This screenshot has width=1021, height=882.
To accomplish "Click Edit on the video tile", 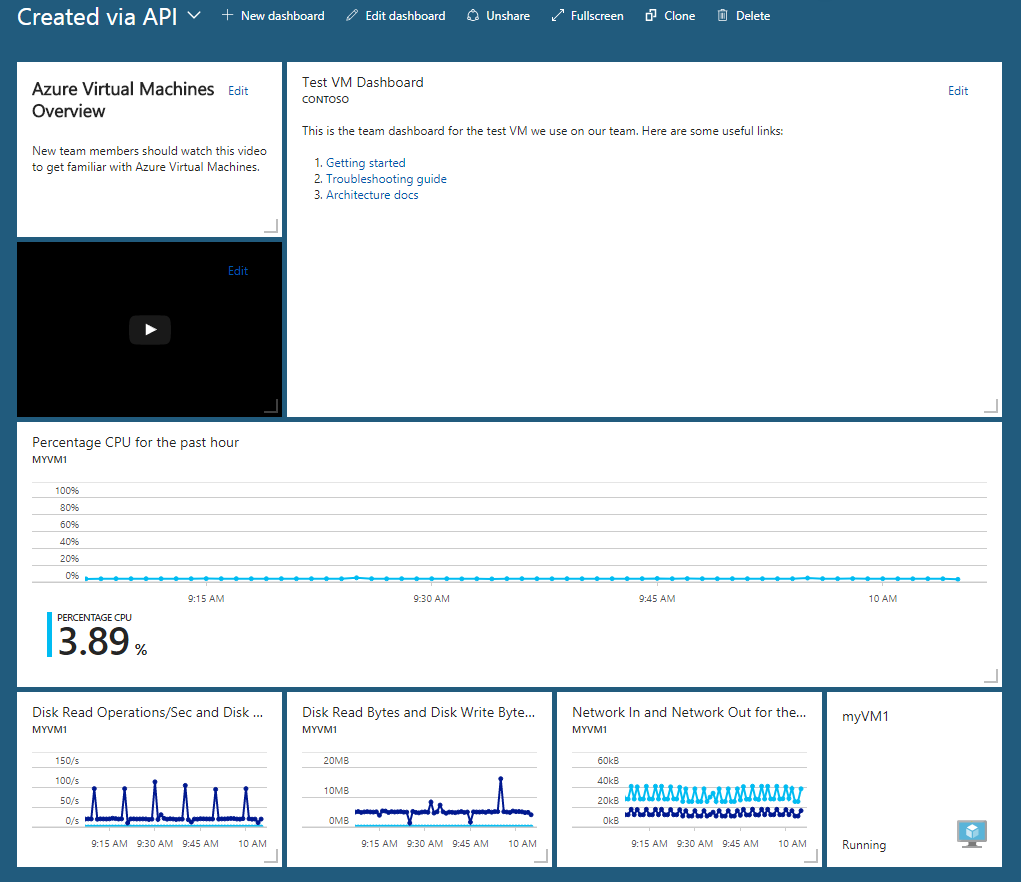I will coord(237,271).
